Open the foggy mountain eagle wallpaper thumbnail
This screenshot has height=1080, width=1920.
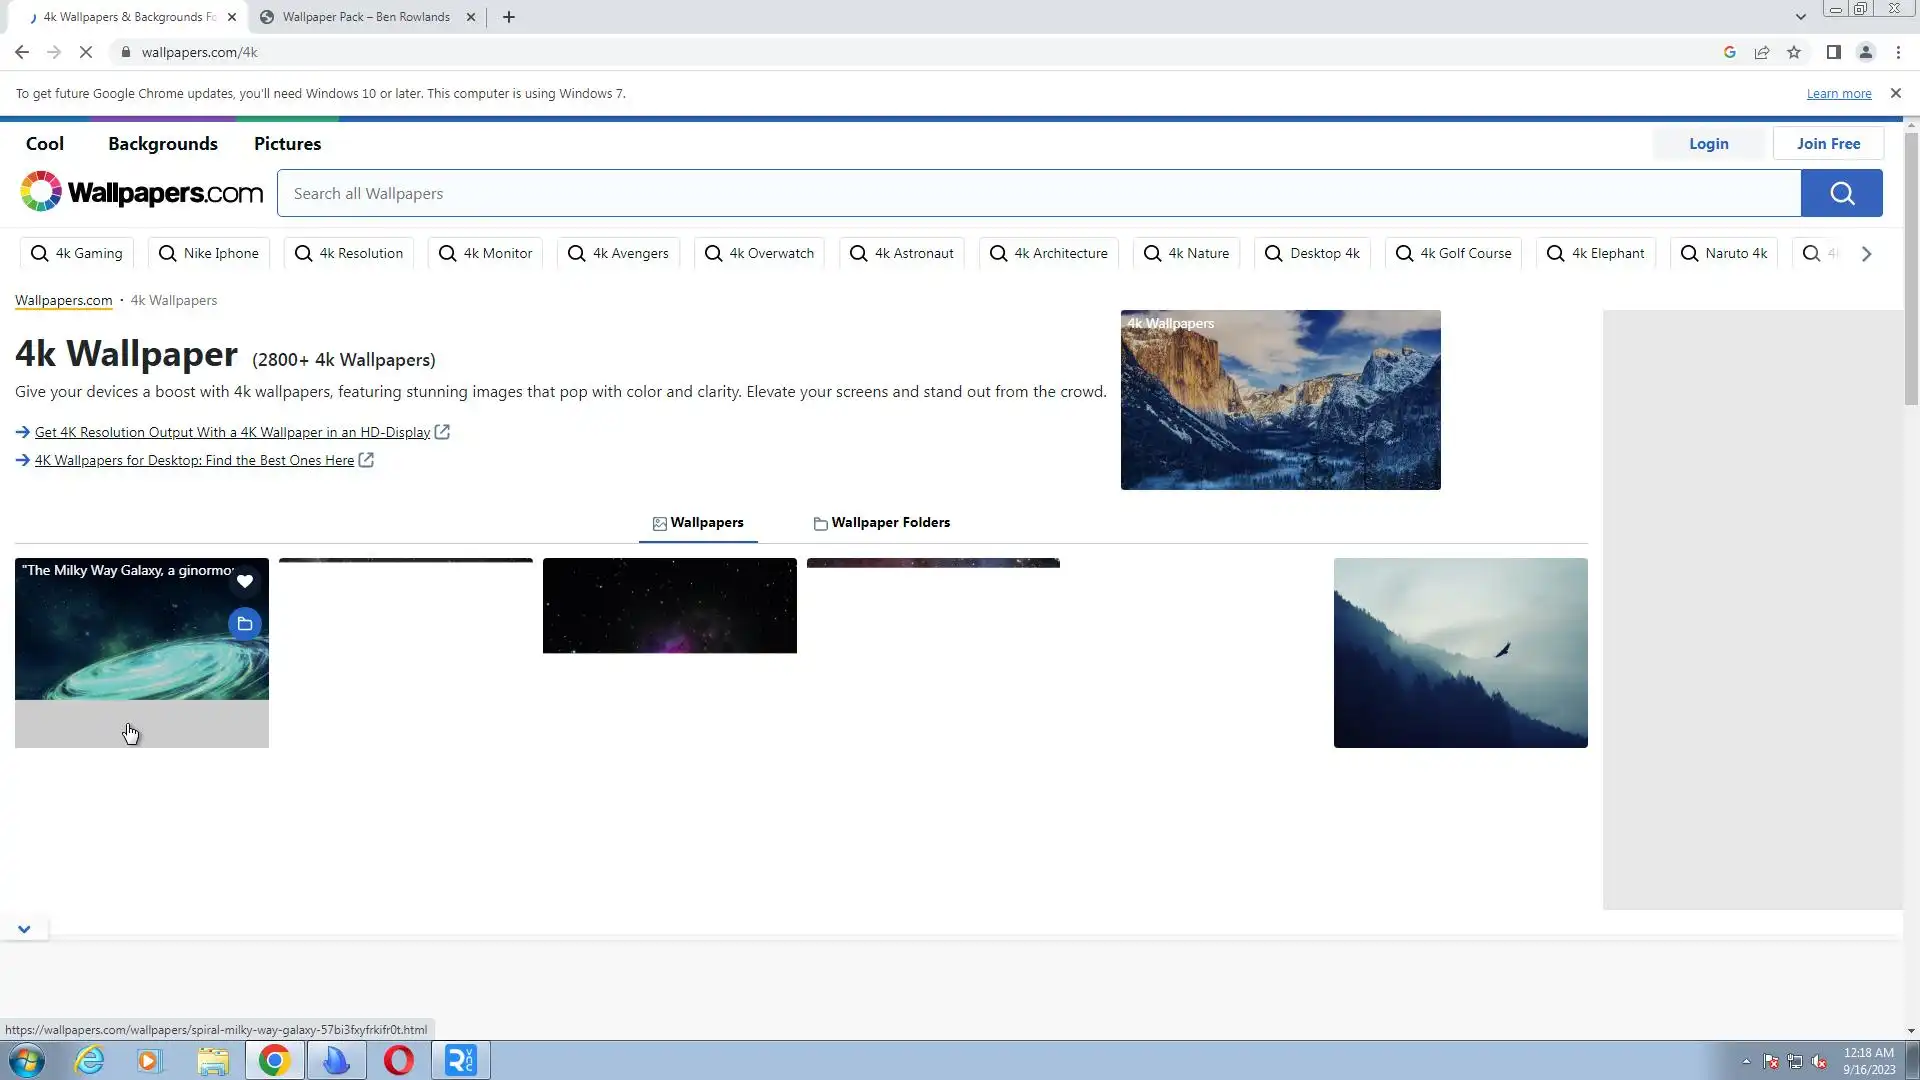click(x=1460, y=652)
